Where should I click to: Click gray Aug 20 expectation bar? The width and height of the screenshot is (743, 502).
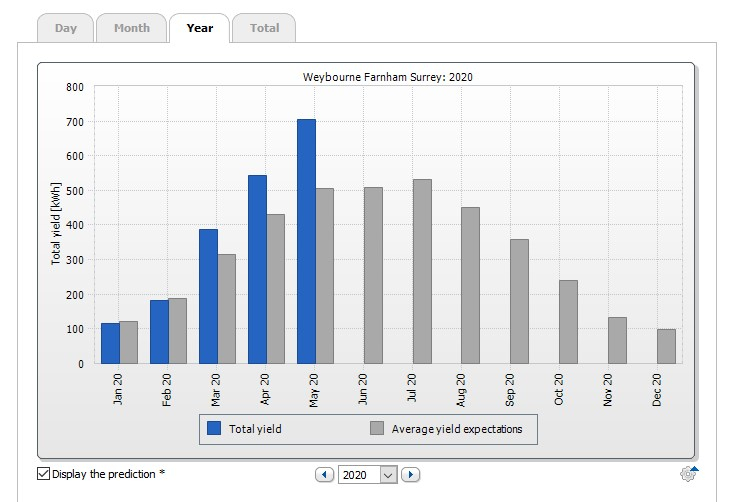[471, 286]
